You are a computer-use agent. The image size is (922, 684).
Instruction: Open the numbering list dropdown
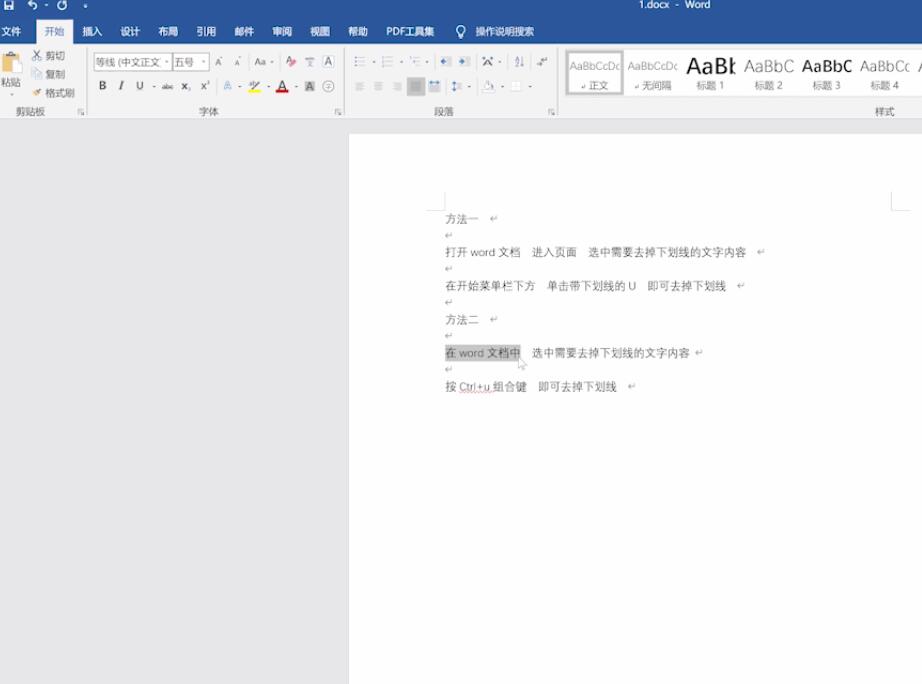click(401, 62)
